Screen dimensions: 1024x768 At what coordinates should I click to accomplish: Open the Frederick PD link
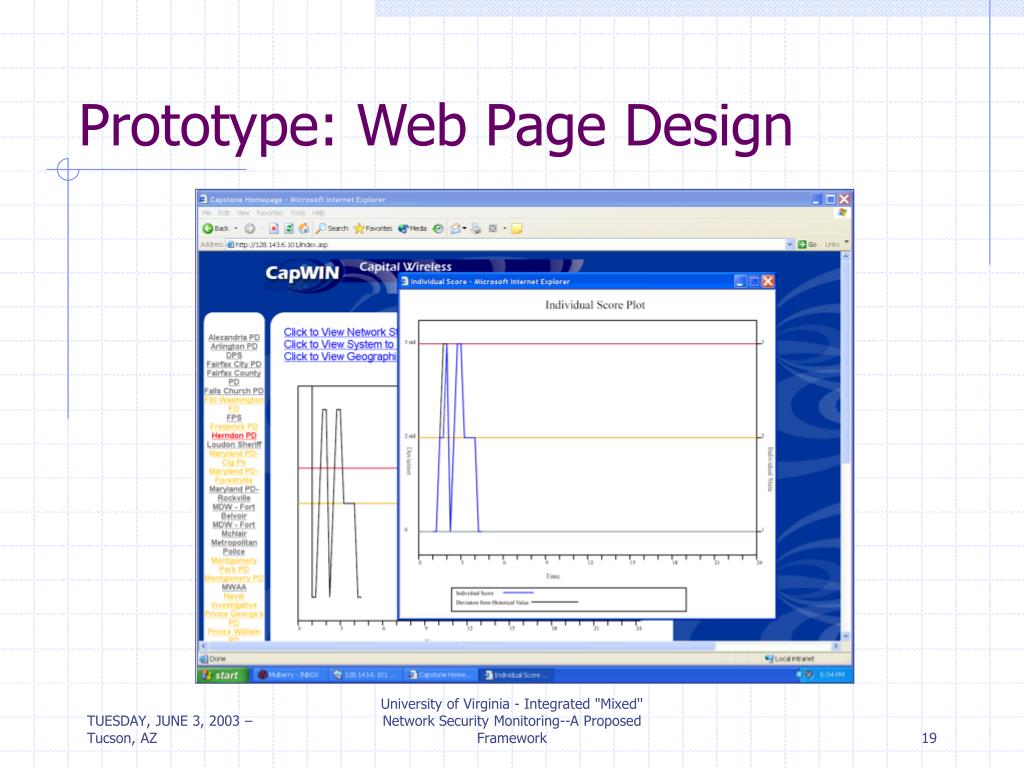[234, 426]
